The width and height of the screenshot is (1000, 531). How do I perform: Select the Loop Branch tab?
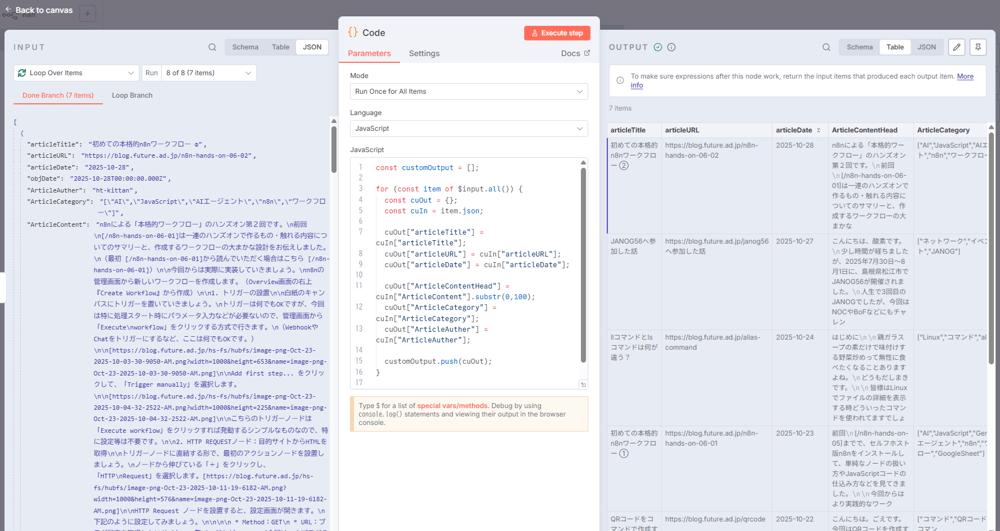tap(132, 95)
